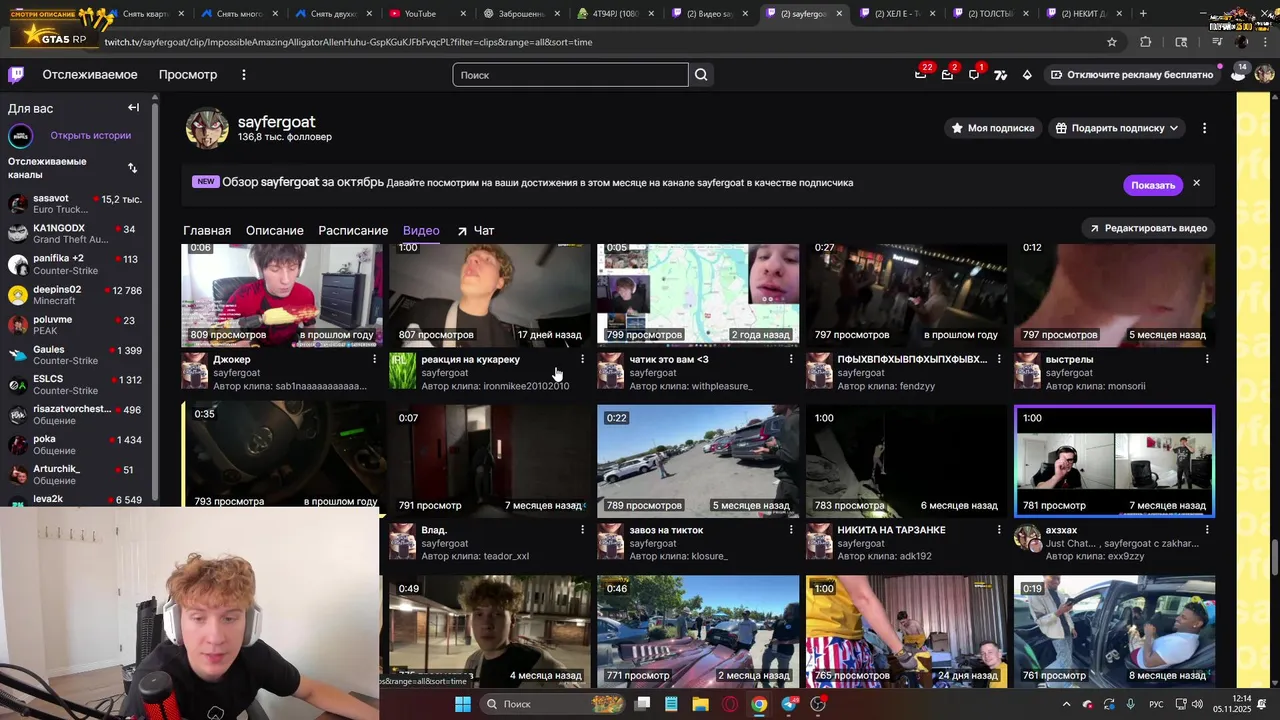Open options for выстрелы clip

click(1207, 359)
